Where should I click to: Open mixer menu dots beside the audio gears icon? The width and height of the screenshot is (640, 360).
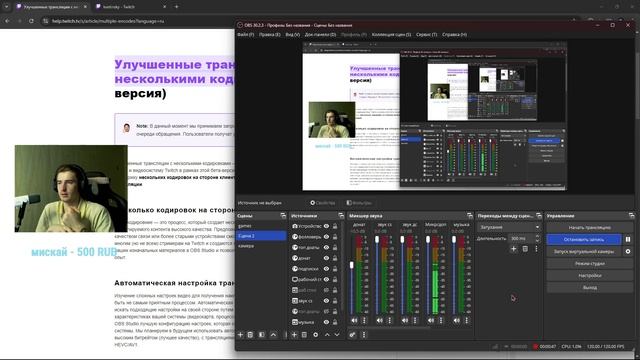coord(364,335)
